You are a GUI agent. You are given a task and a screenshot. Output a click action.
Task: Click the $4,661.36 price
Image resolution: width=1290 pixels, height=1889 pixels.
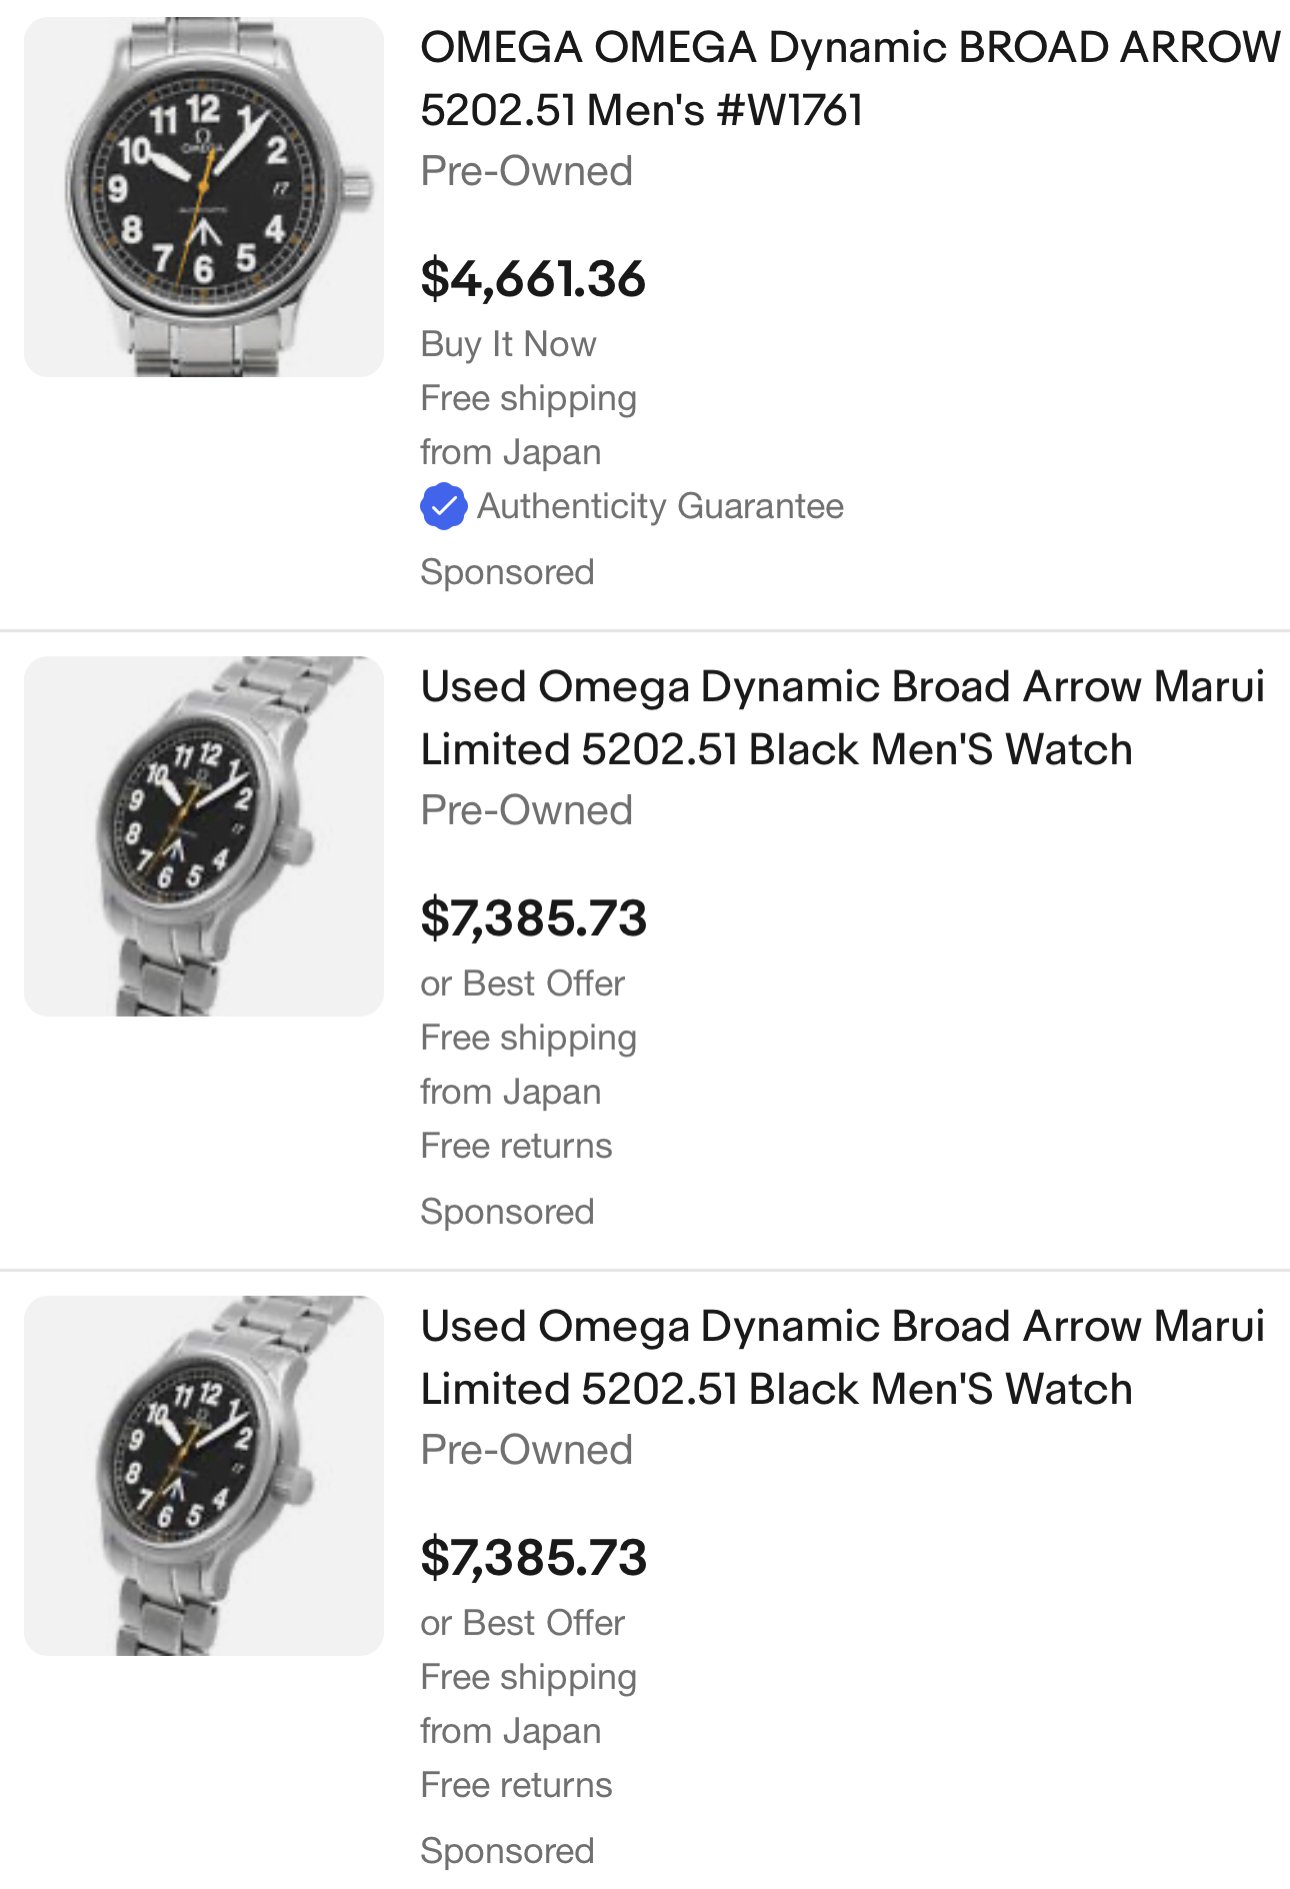tap(533, 279)
